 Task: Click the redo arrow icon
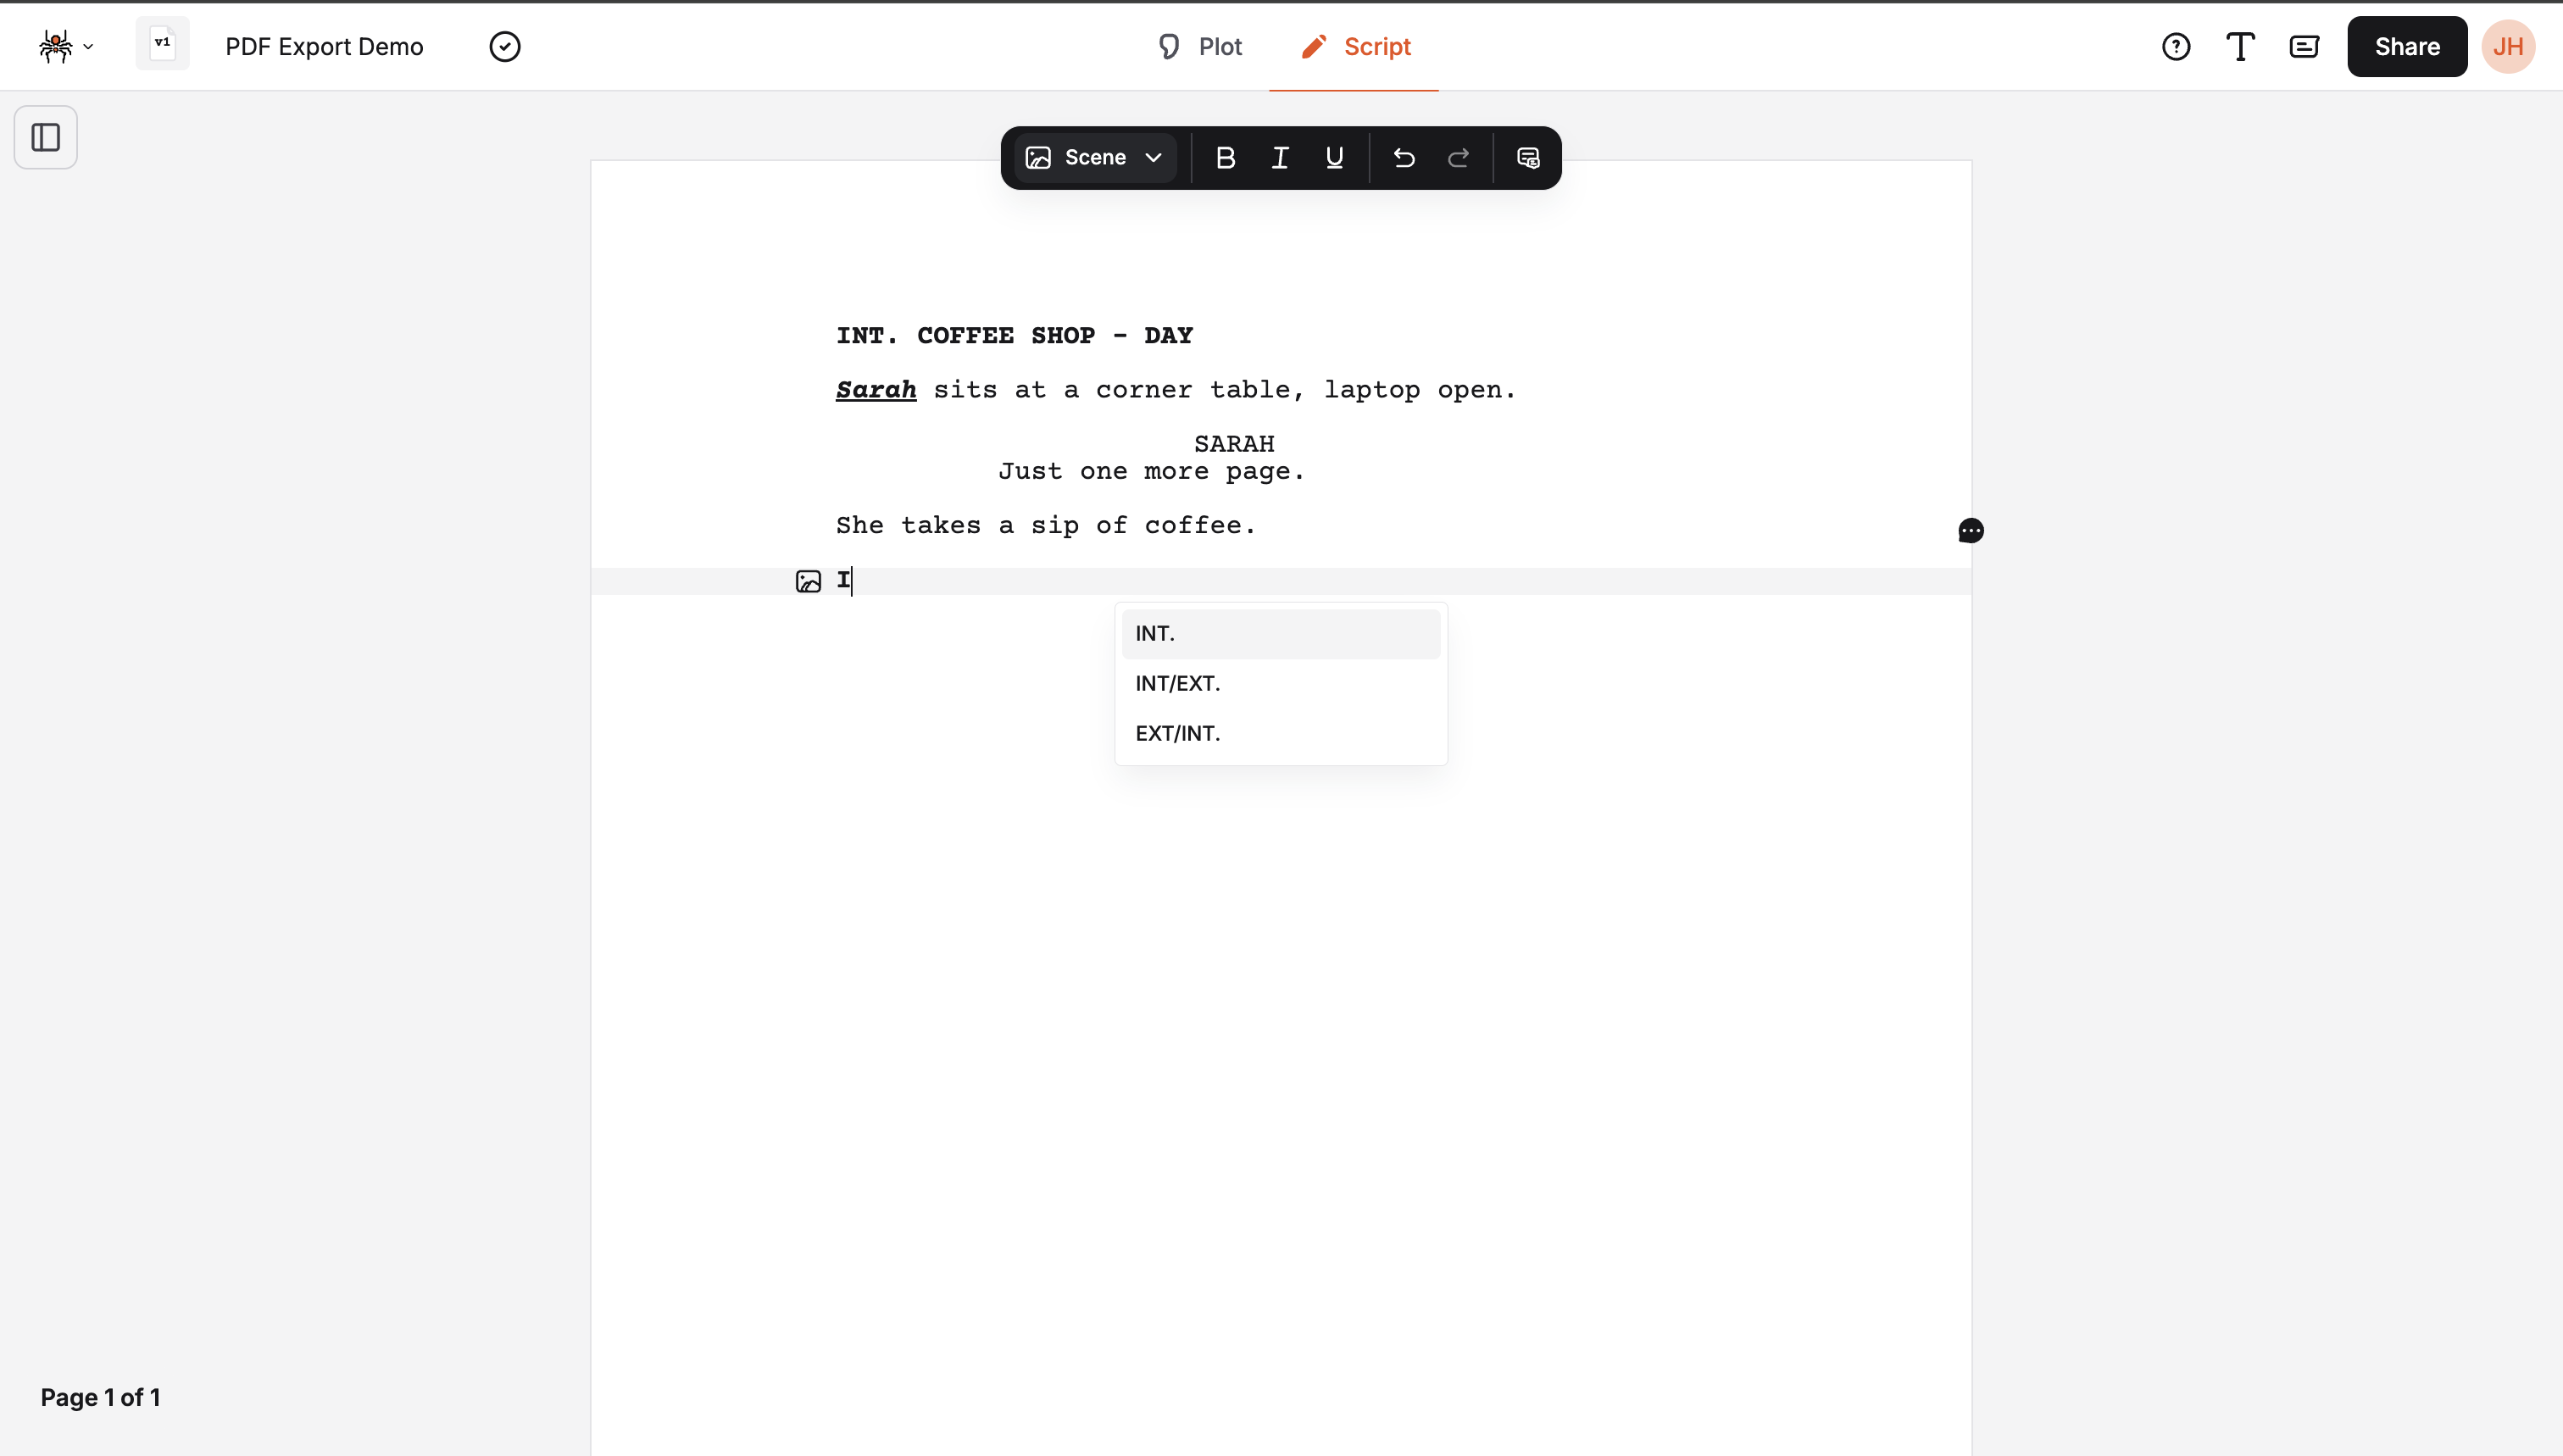1458,158
